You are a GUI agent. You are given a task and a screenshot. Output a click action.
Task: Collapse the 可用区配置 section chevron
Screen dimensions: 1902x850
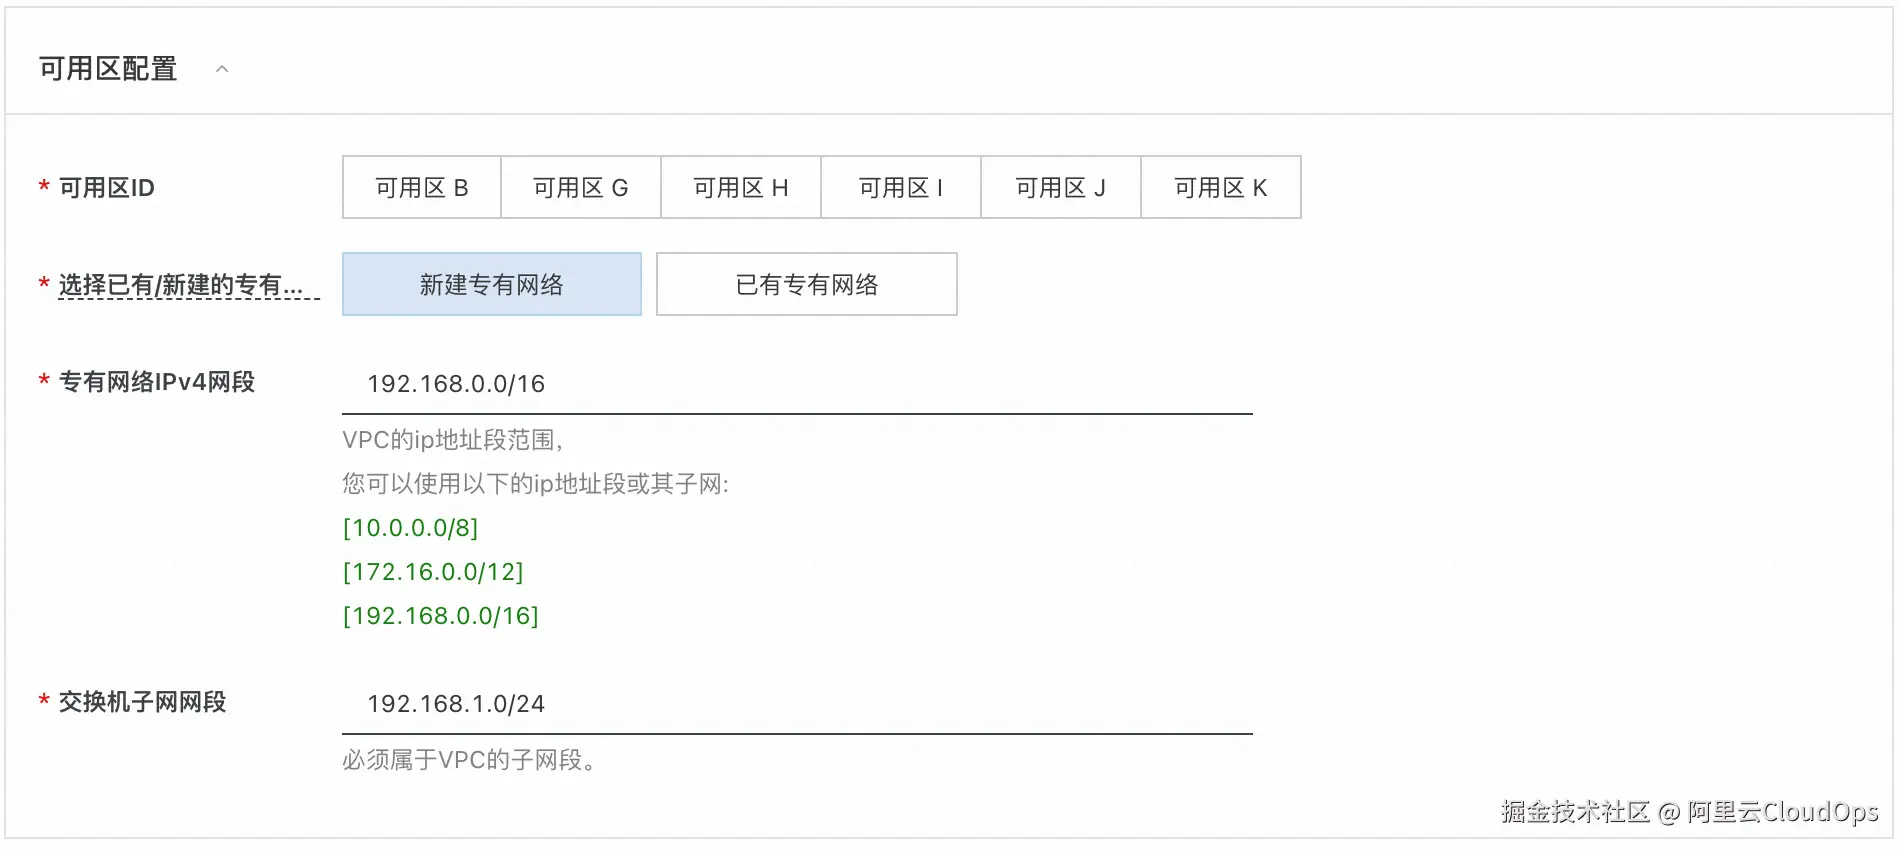222,69
